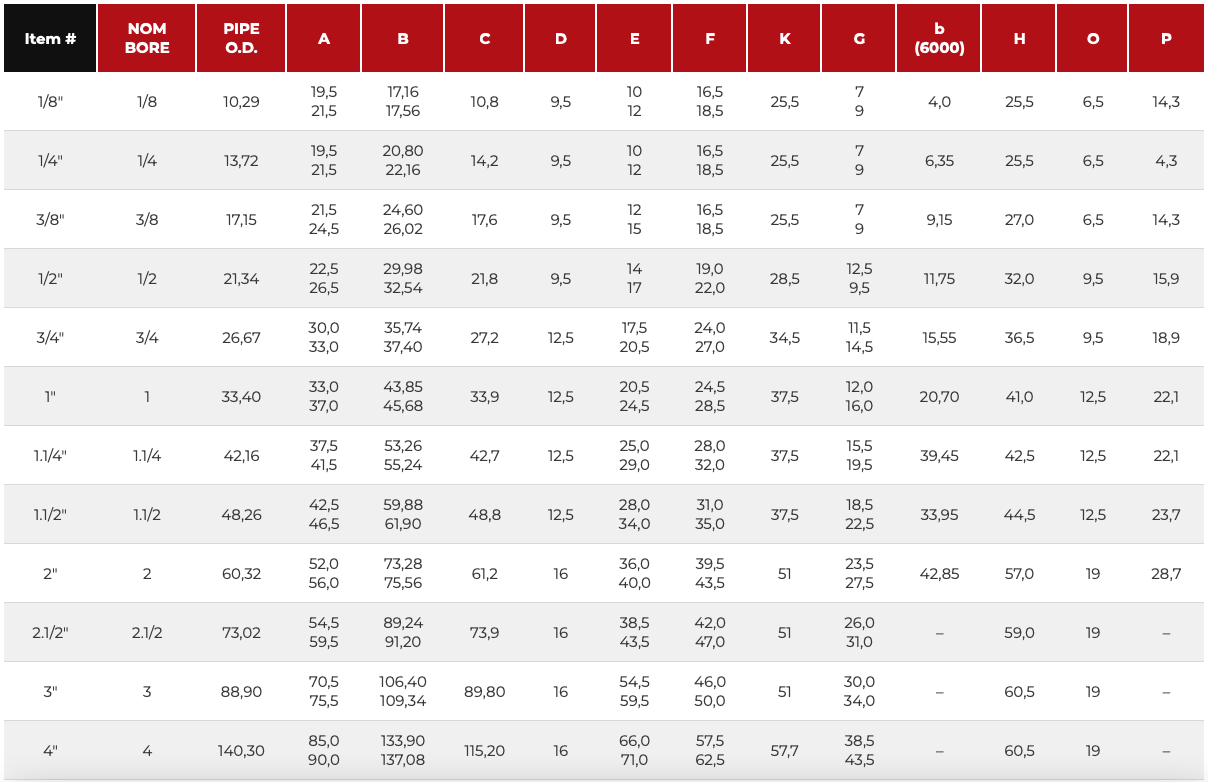The image size is (1208, 782).
Task: Click the Item # column header
Action: click(x=50, y=38)
